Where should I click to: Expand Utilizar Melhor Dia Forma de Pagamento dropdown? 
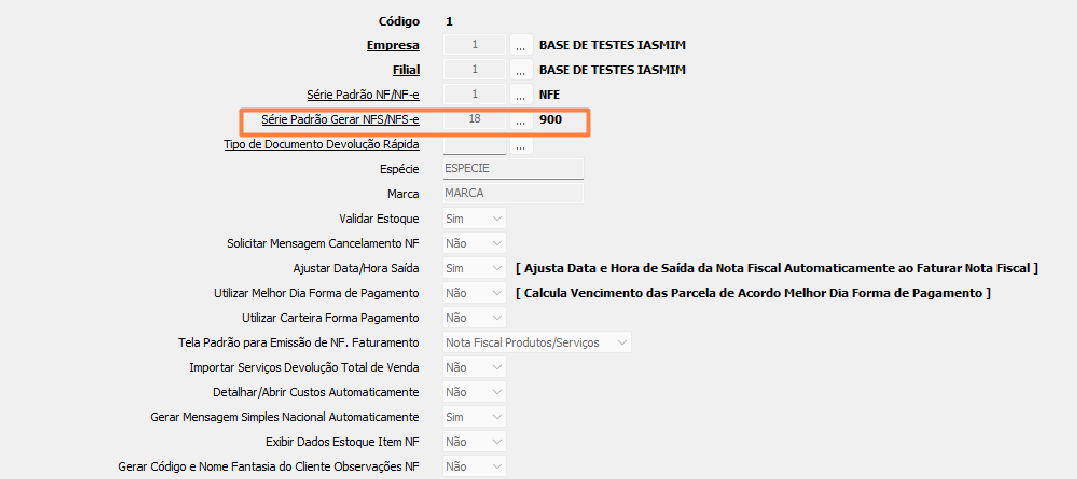pos(475,293)
